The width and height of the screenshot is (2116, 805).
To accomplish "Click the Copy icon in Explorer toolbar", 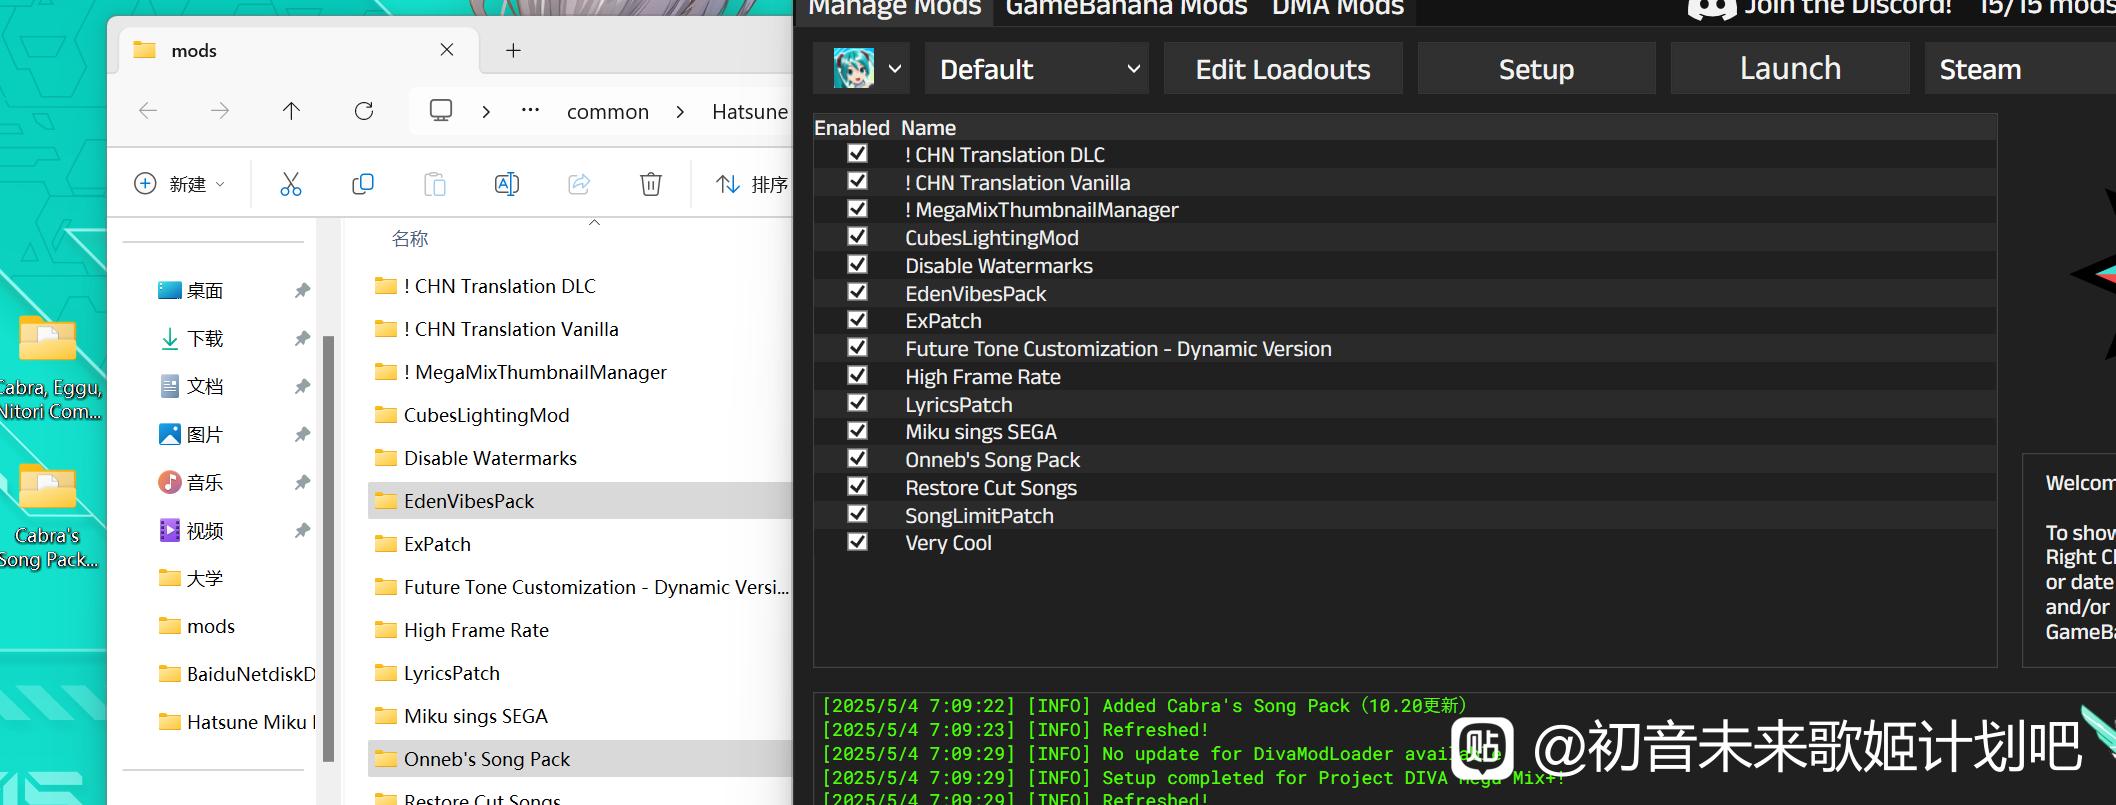I will coord(363,184).
